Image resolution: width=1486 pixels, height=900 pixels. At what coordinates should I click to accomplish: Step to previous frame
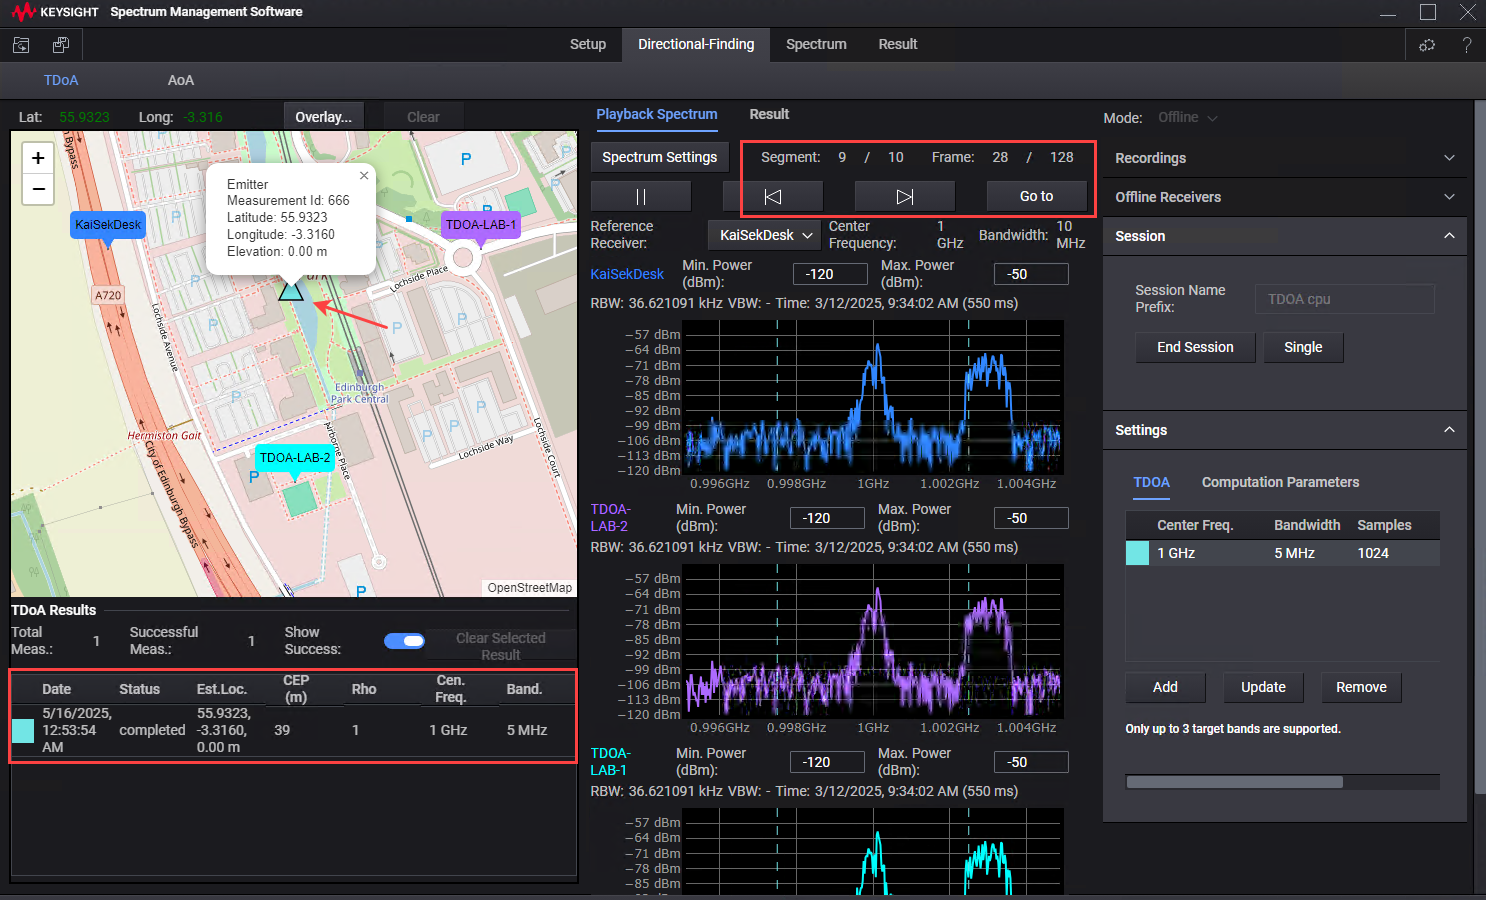773,197
